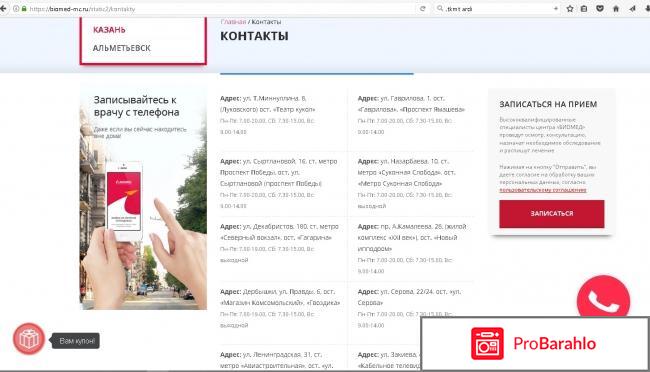Open the пользовательскому соглашению link
The width and height of the screenshot is (650, 372).
click(543, 190)
